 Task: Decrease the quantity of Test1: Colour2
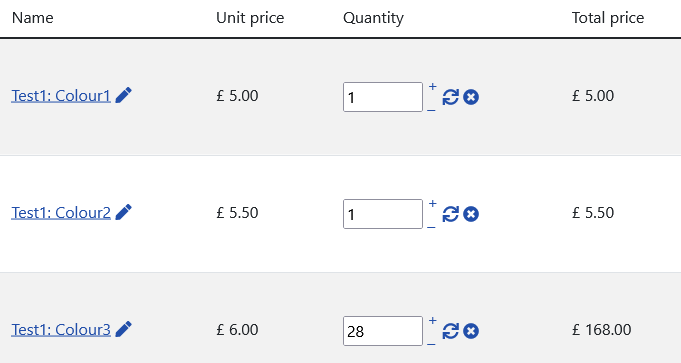click(431, 227)
